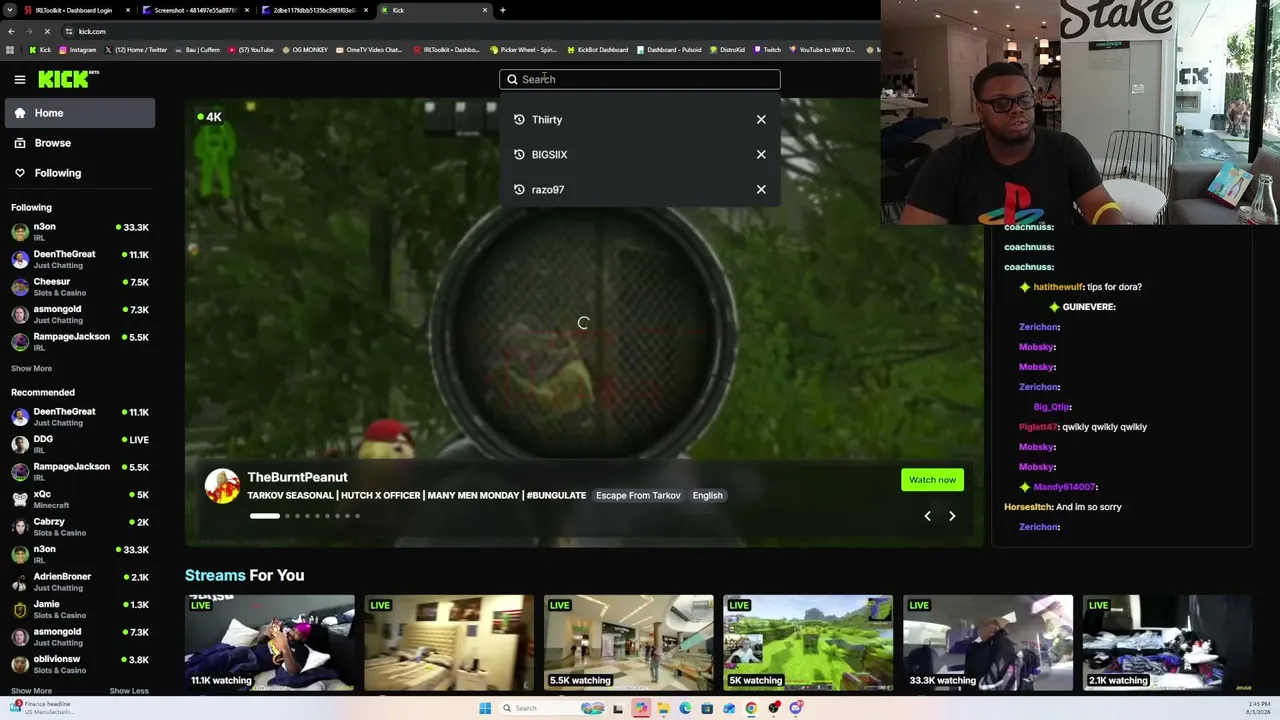Switch to the Kick browser tab
1280x720 pixels.
point(435,10)
